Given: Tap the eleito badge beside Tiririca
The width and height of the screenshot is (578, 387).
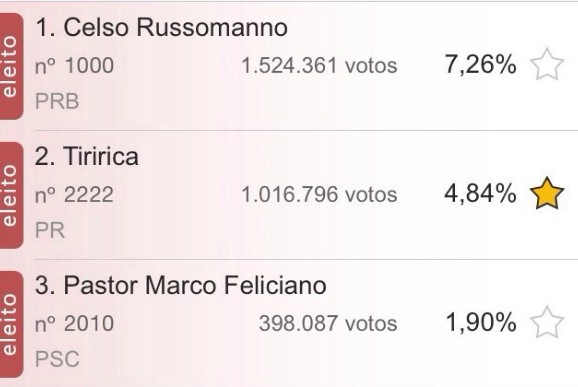Looking at the screenshot, I should click(x=11, y=195).
